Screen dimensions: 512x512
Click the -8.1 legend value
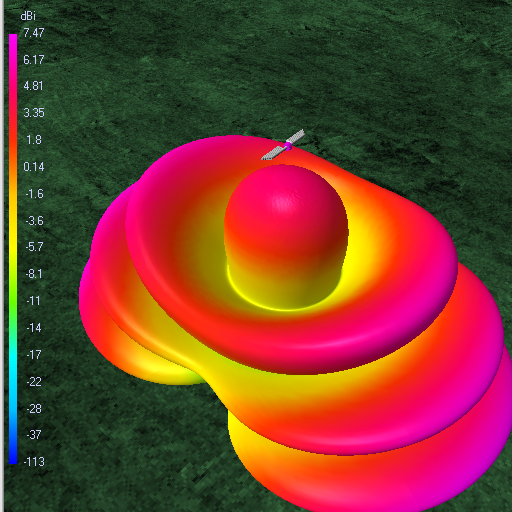tap(35, 274)
